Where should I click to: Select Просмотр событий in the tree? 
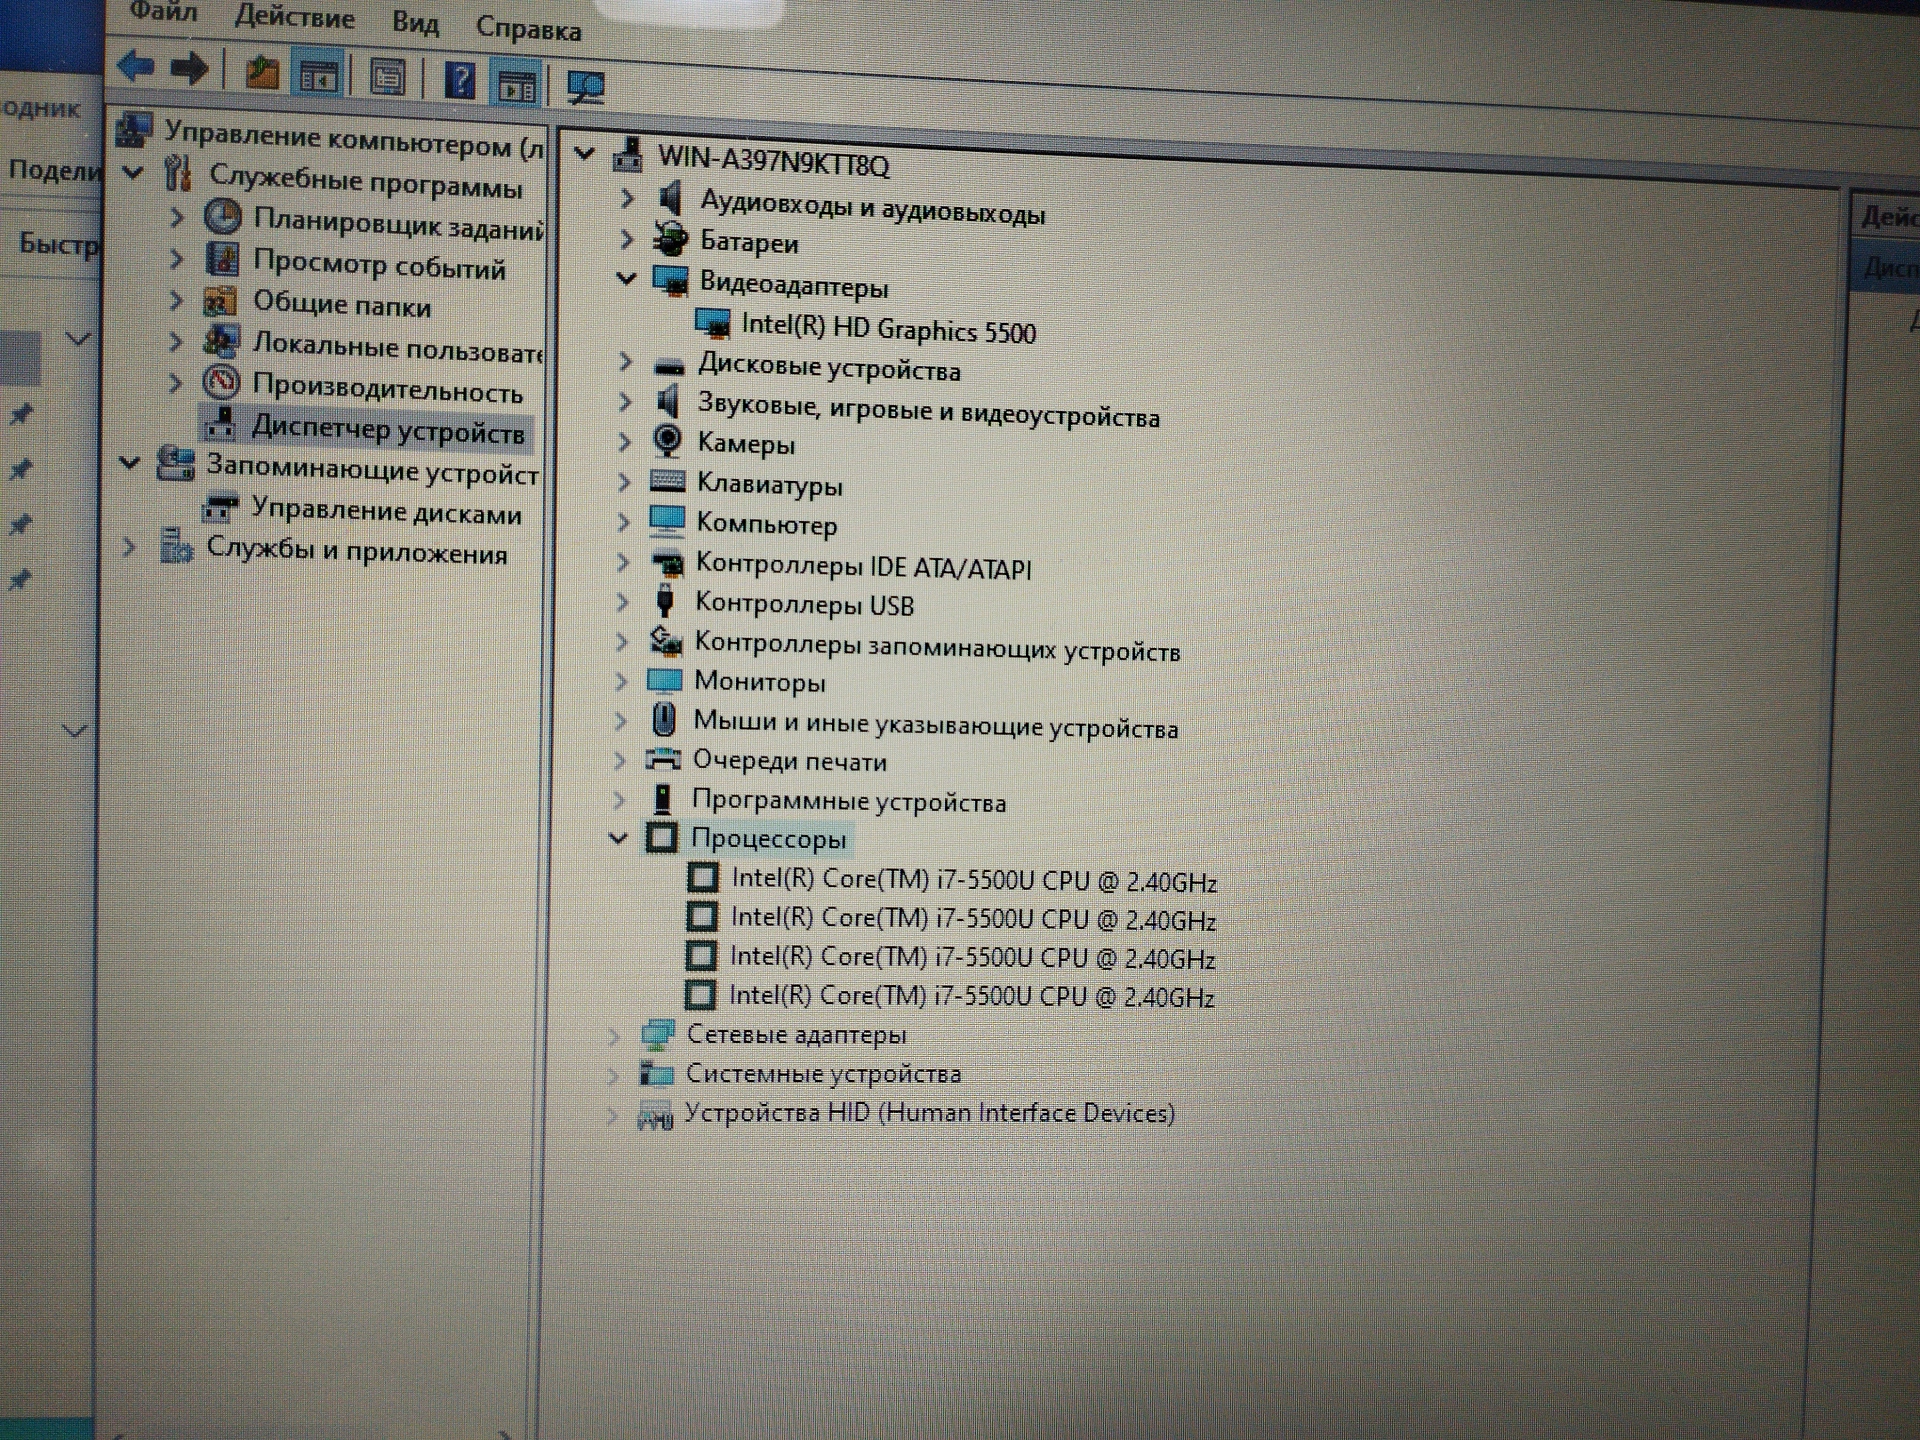(x=379, y=264)
